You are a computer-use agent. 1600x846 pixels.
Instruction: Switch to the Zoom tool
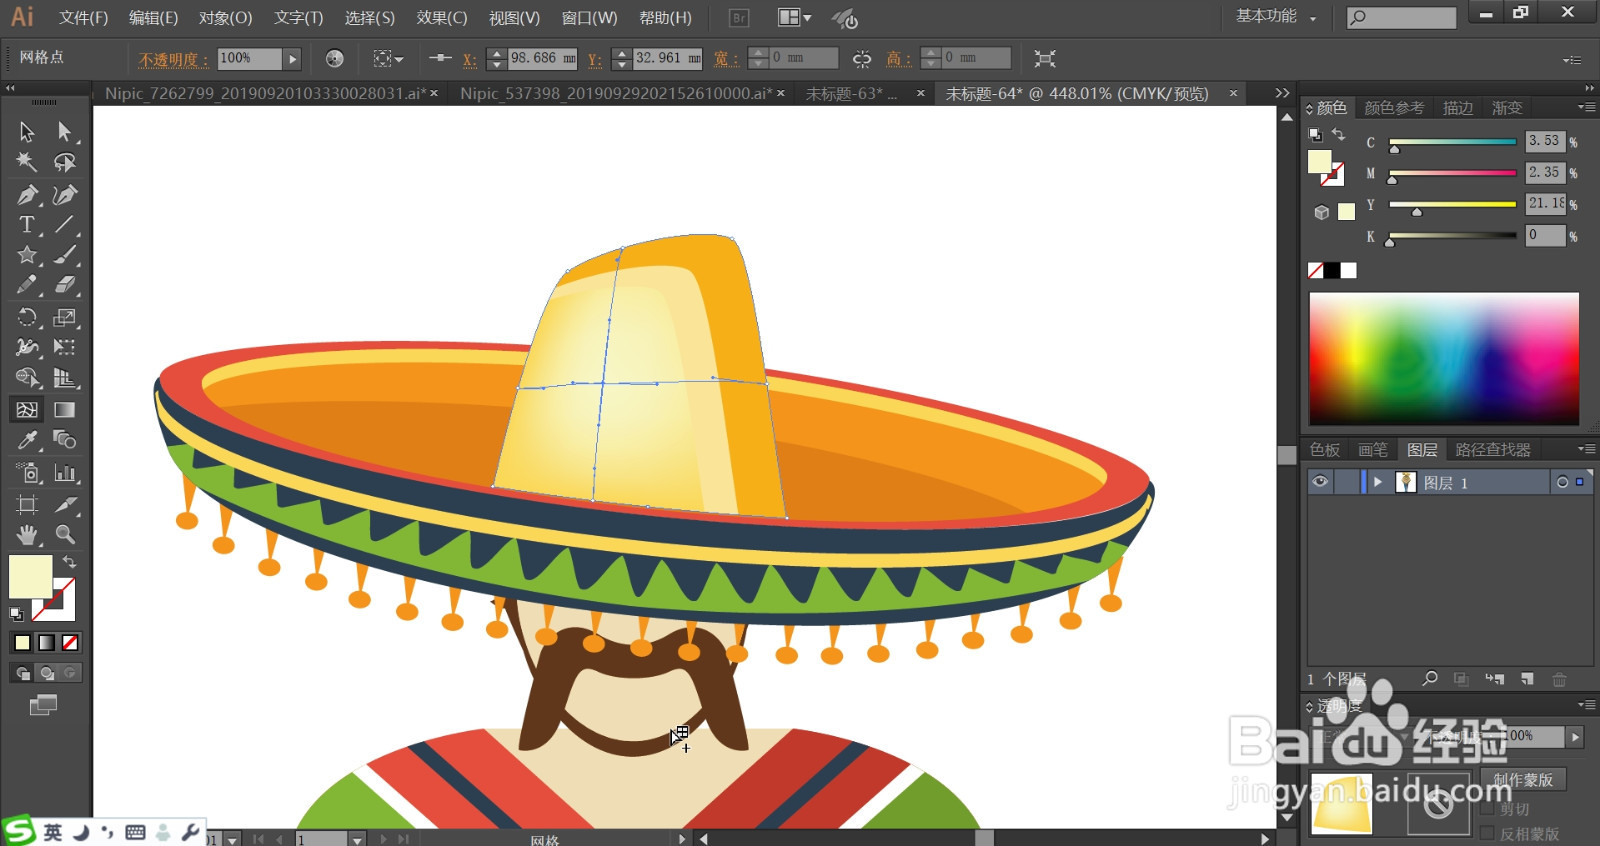65,535
